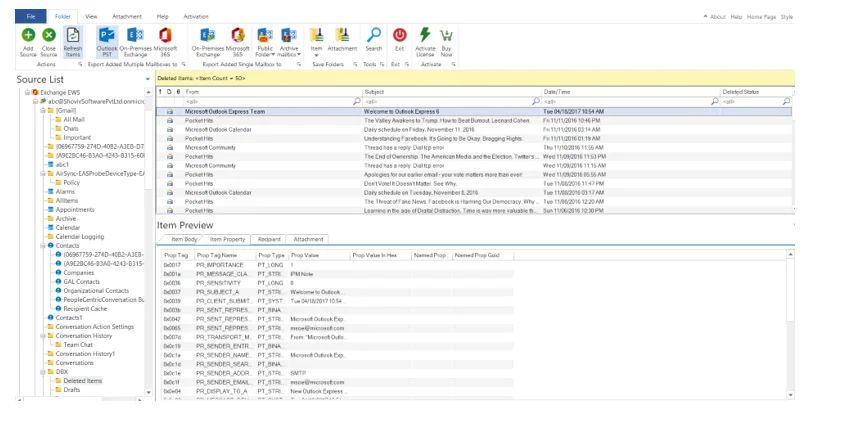Click the Refresh Items icon
864x424 pixels.
[x=73, y=35]
